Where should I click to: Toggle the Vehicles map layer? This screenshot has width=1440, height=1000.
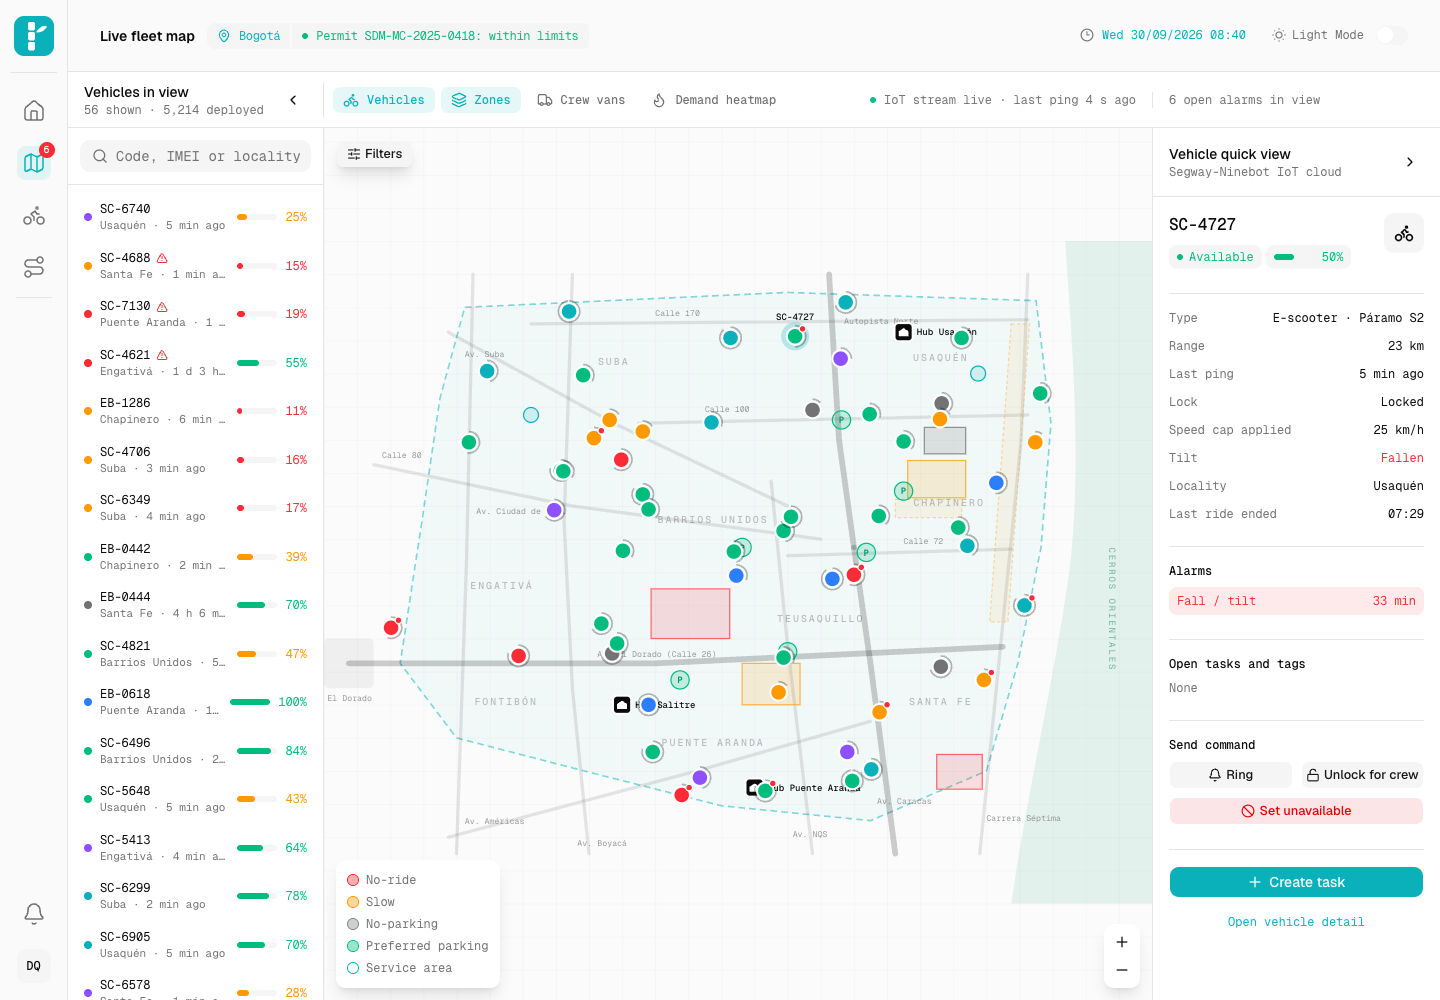[x=384, y=100]
